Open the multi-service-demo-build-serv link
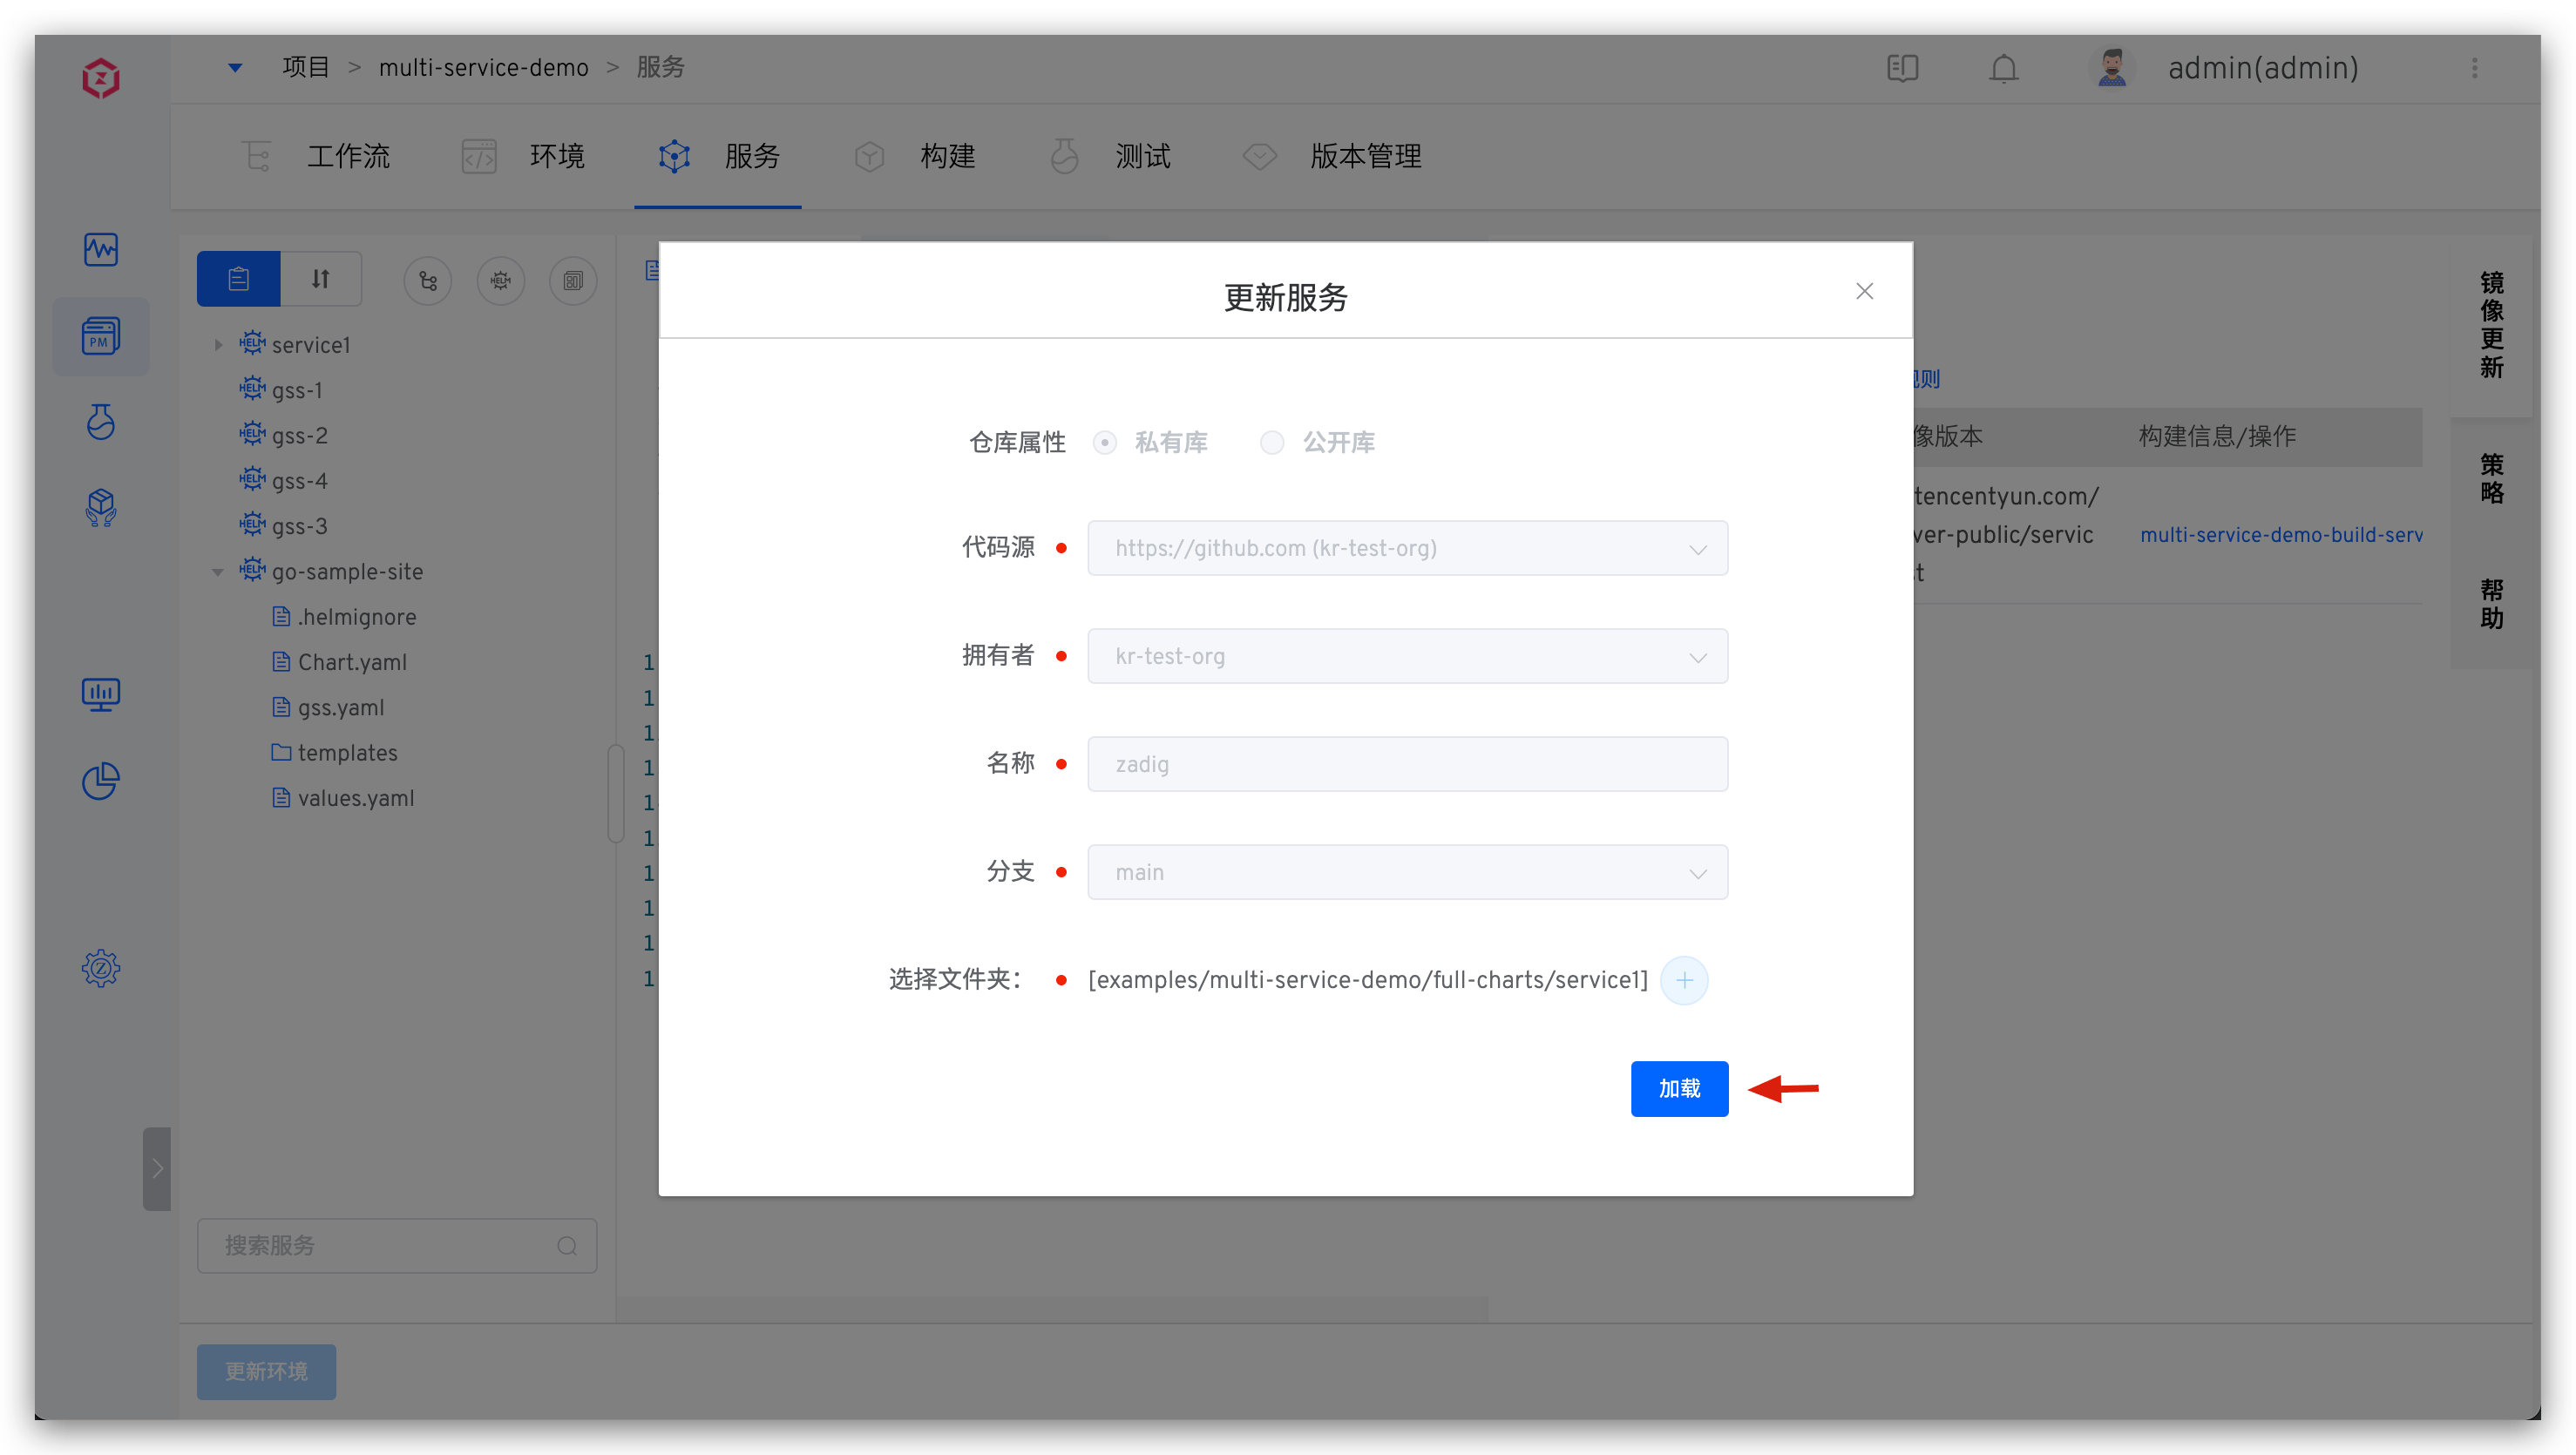 point(2280,535)
